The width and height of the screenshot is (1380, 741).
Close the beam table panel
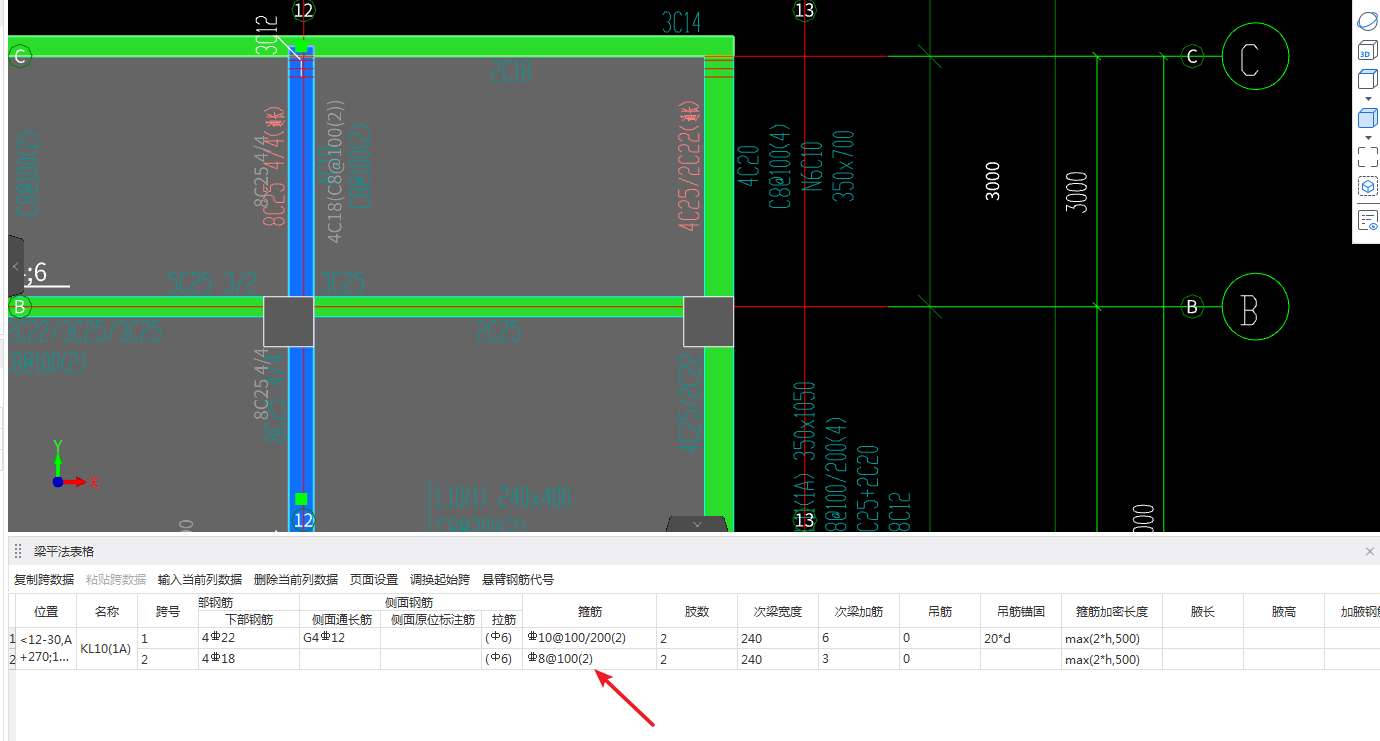click(x=1370, y=552)
